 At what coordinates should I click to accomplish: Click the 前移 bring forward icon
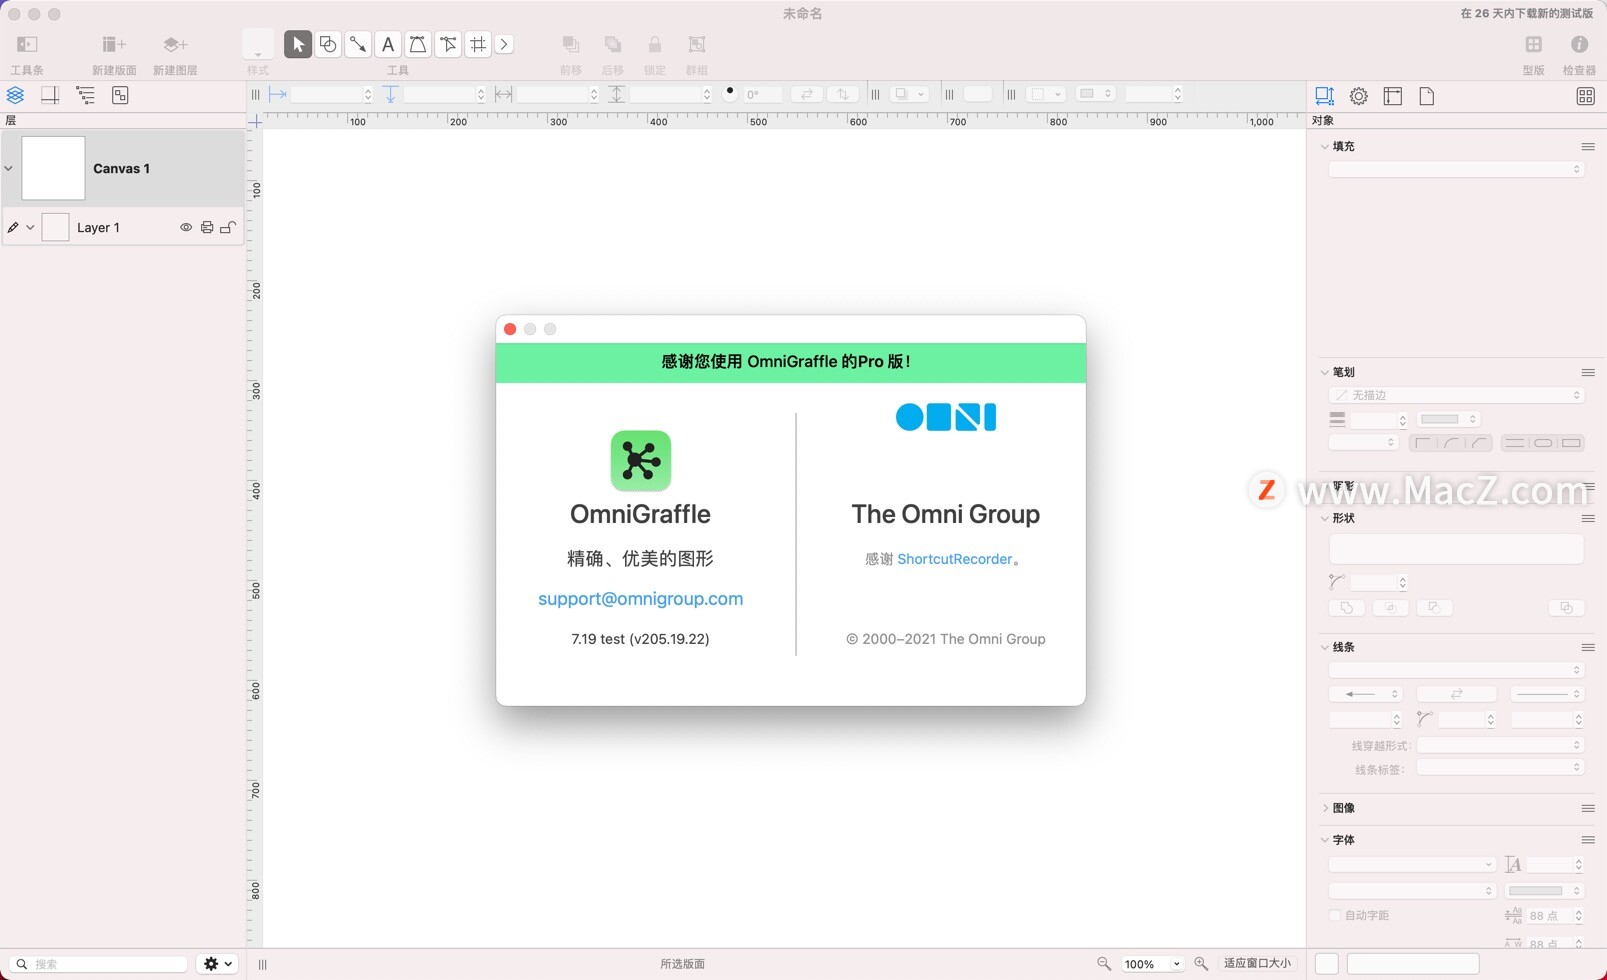point(571,44)
